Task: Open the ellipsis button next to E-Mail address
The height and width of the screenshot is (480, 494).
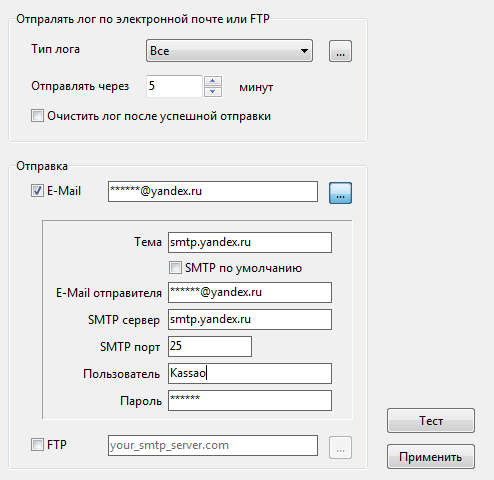Action: coord(340,193)
